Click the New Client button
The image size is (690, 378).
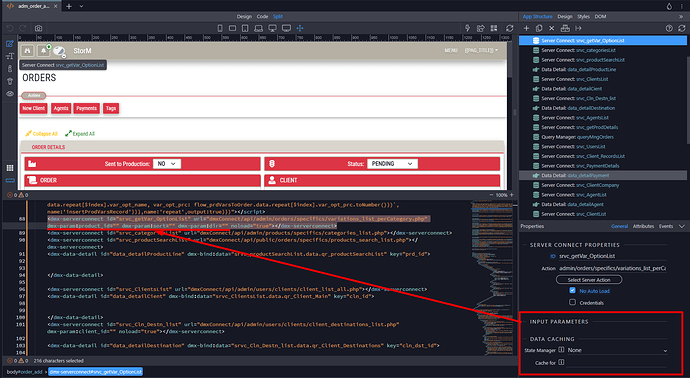pos(33,108)
